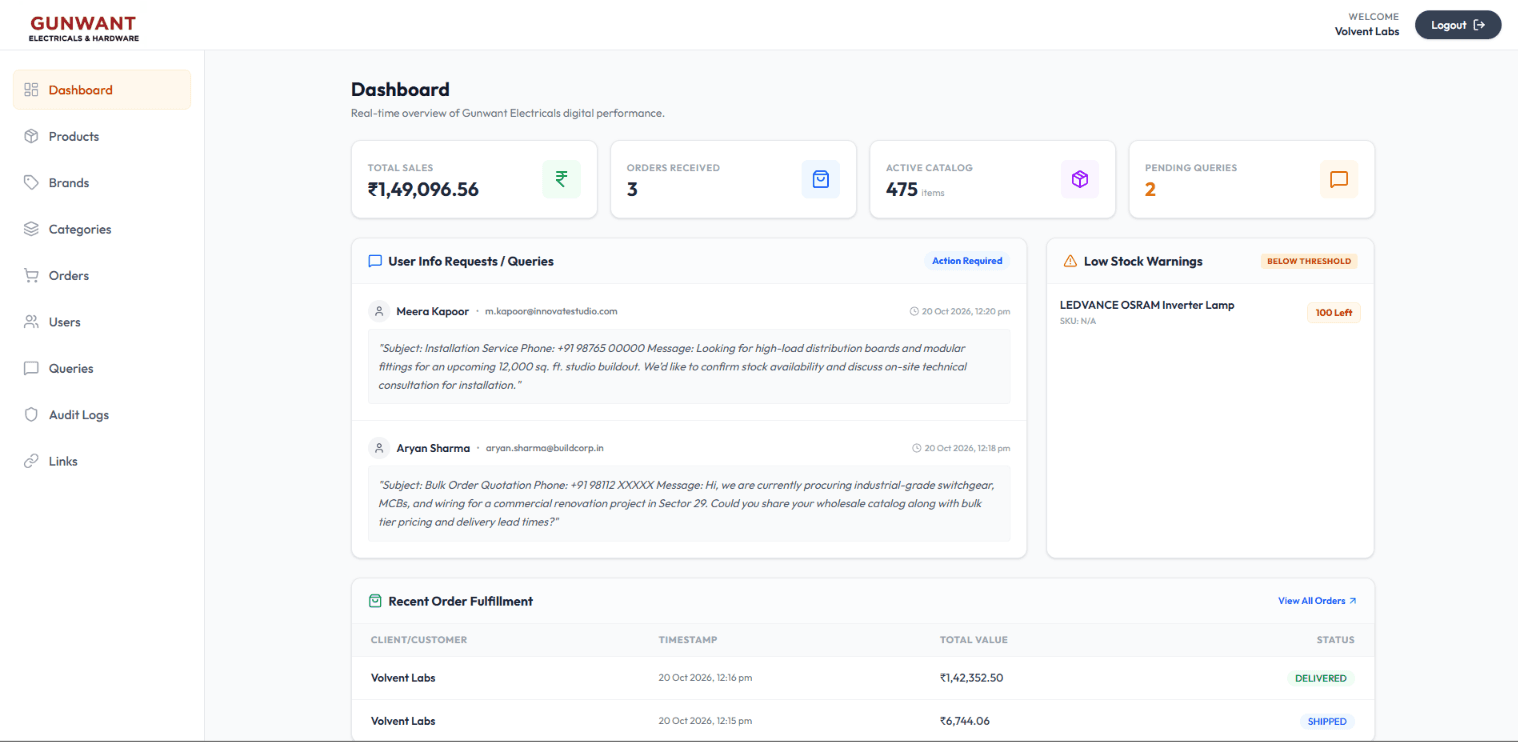This screenshot has height=742, width=1518.
Task: Click Aryan Sharma's email address
Action: point(545,448)
